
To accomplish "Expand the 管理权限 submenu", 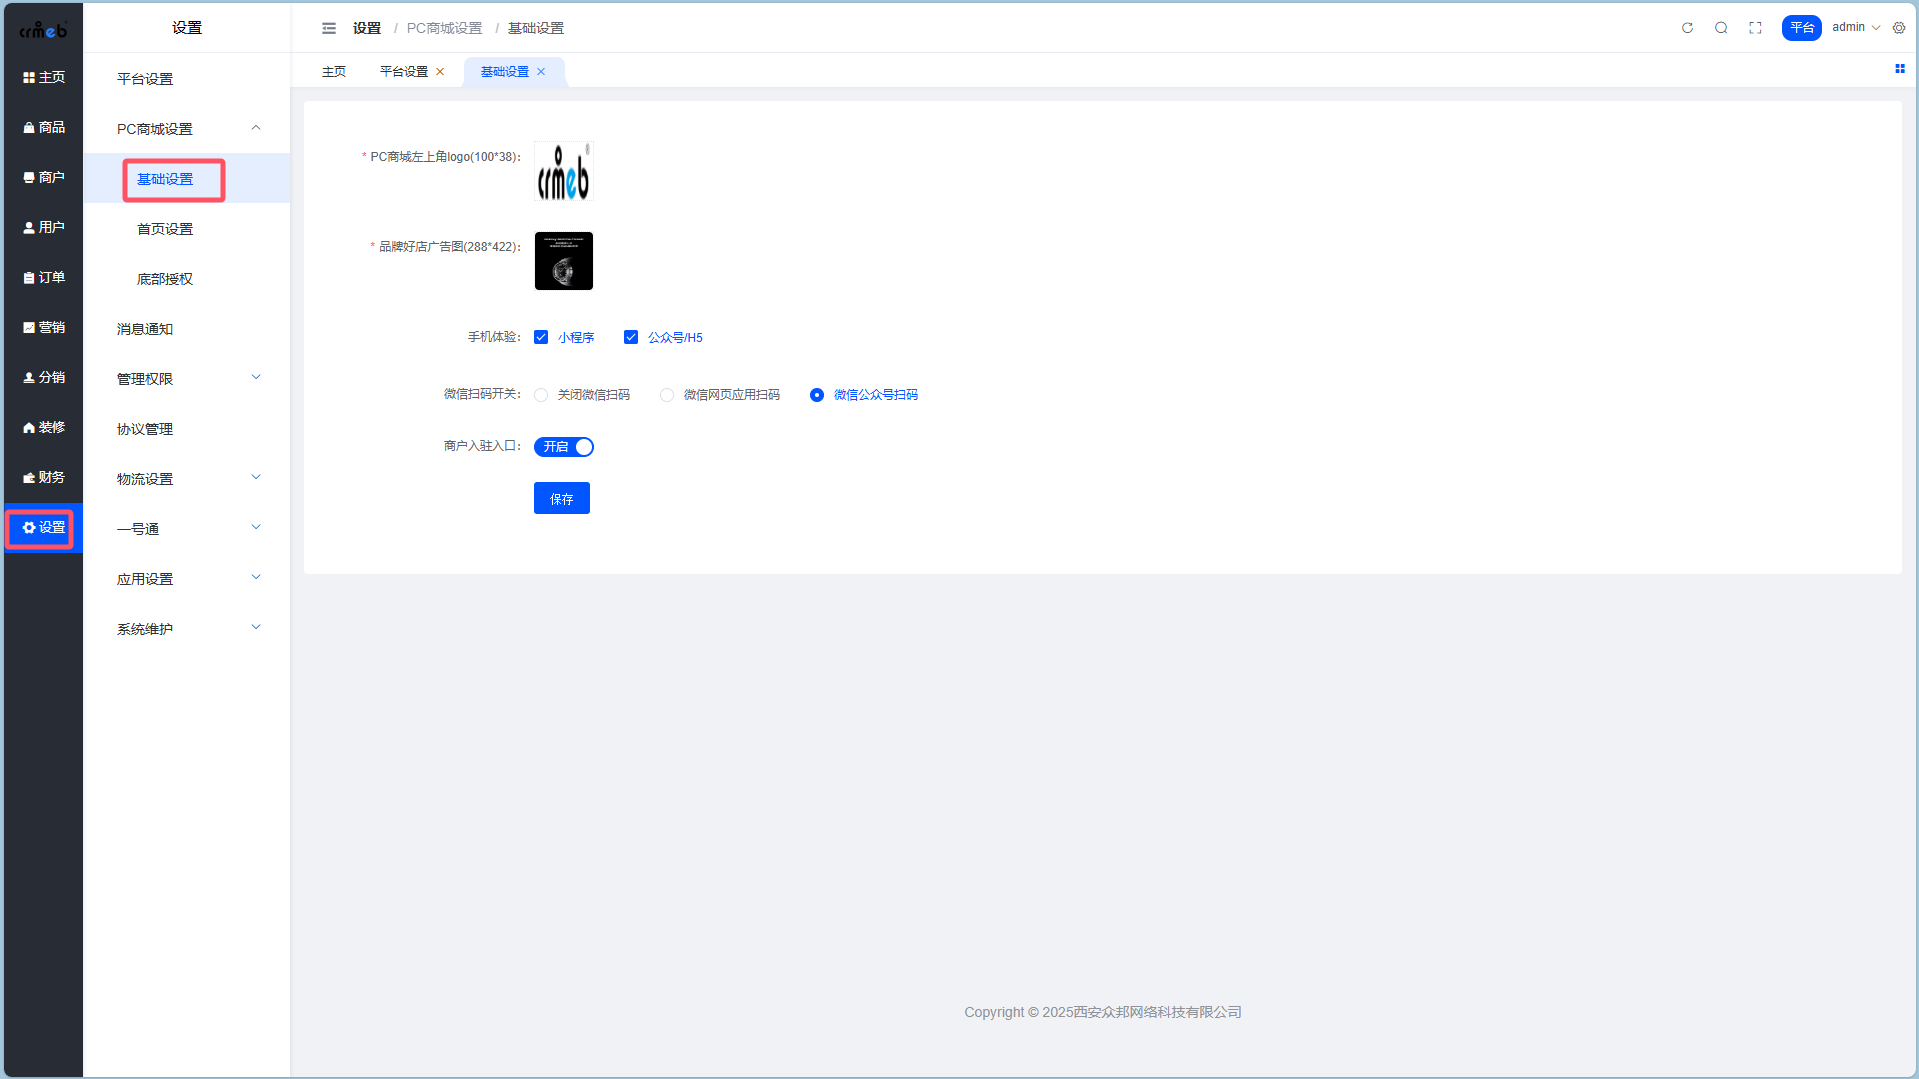I will (x=187, y=378).
